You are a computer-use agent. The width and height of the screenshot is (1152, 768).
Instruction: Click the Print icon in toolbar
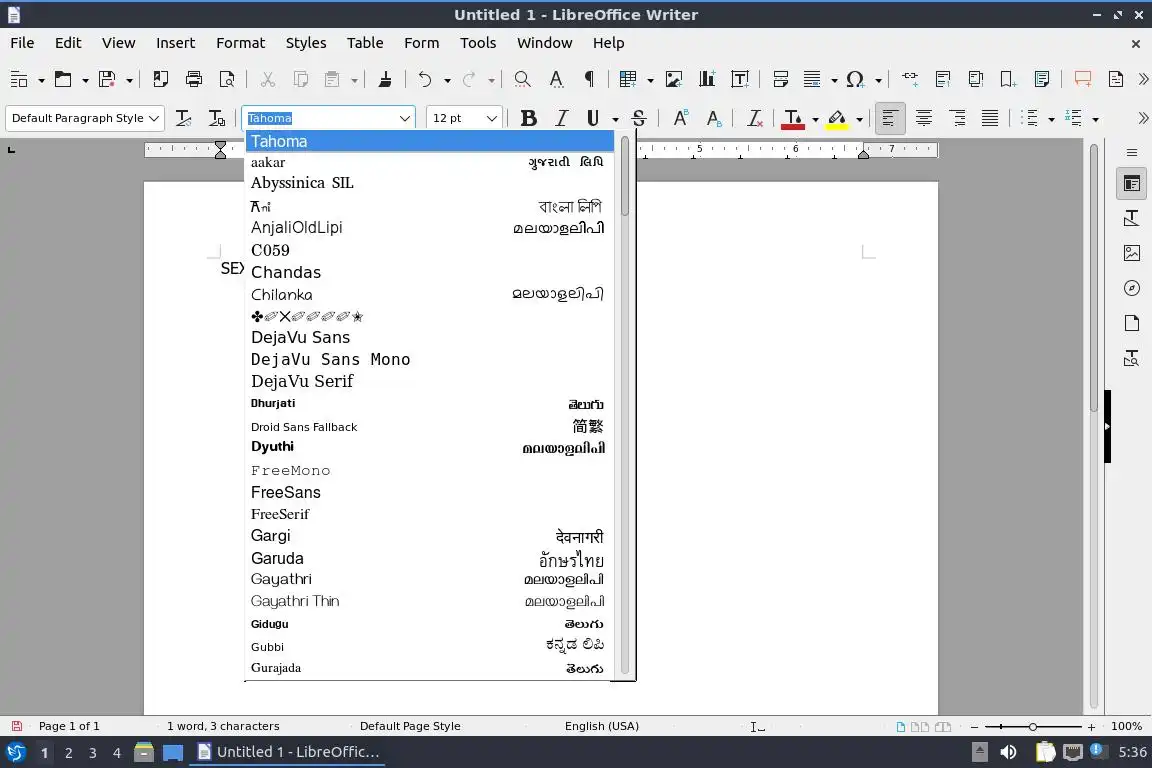[194, 79]
